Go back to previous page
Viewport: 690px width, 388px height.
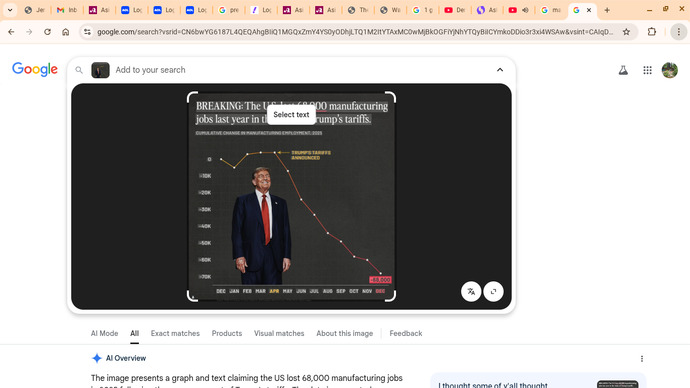click(11, 32)
